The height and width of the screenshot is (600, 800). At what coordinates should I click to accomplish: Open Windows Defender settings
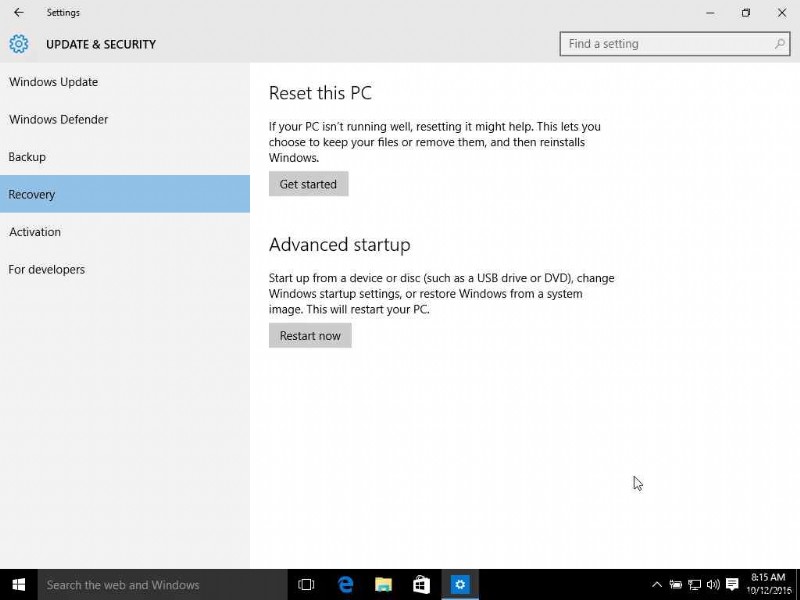coord(58,119)
